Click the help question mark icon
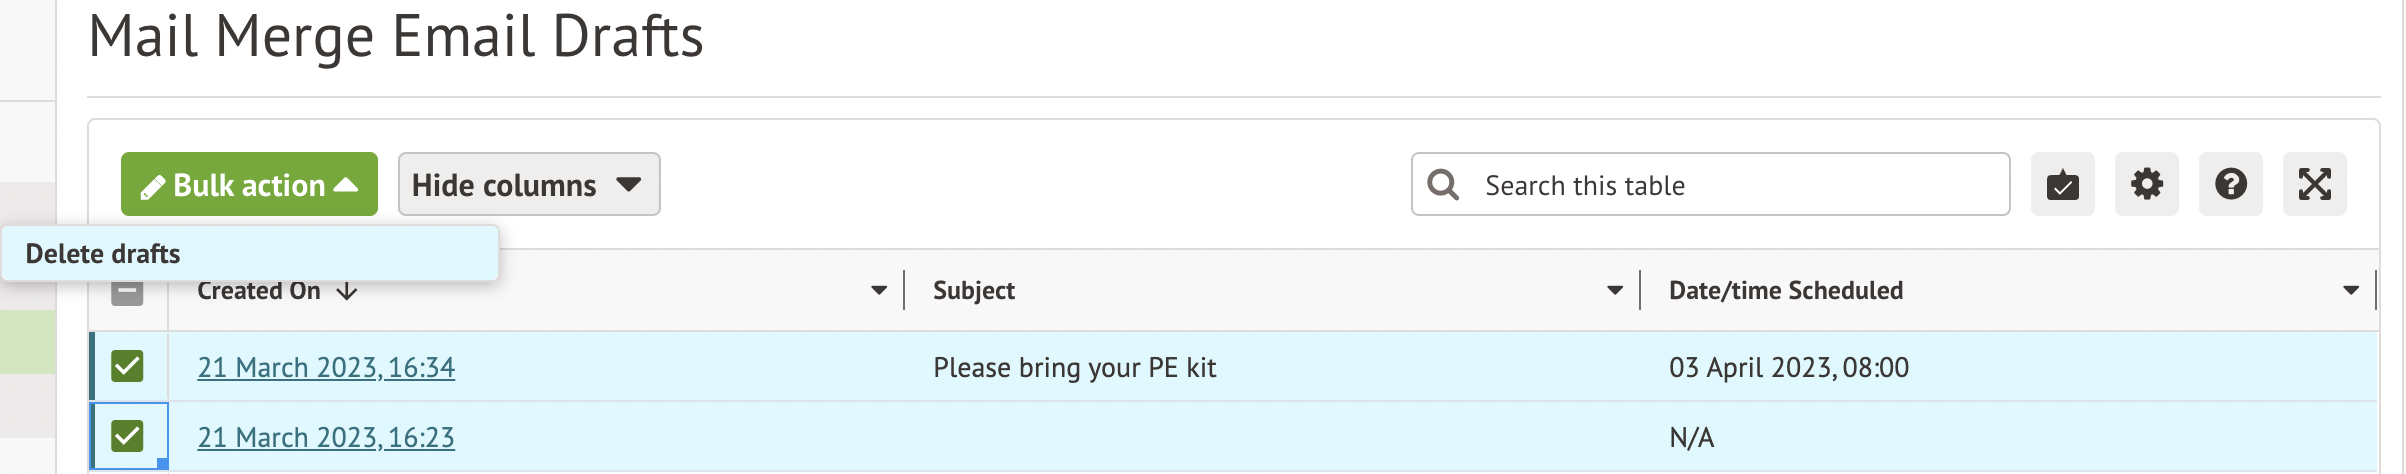 [2230, 185]
